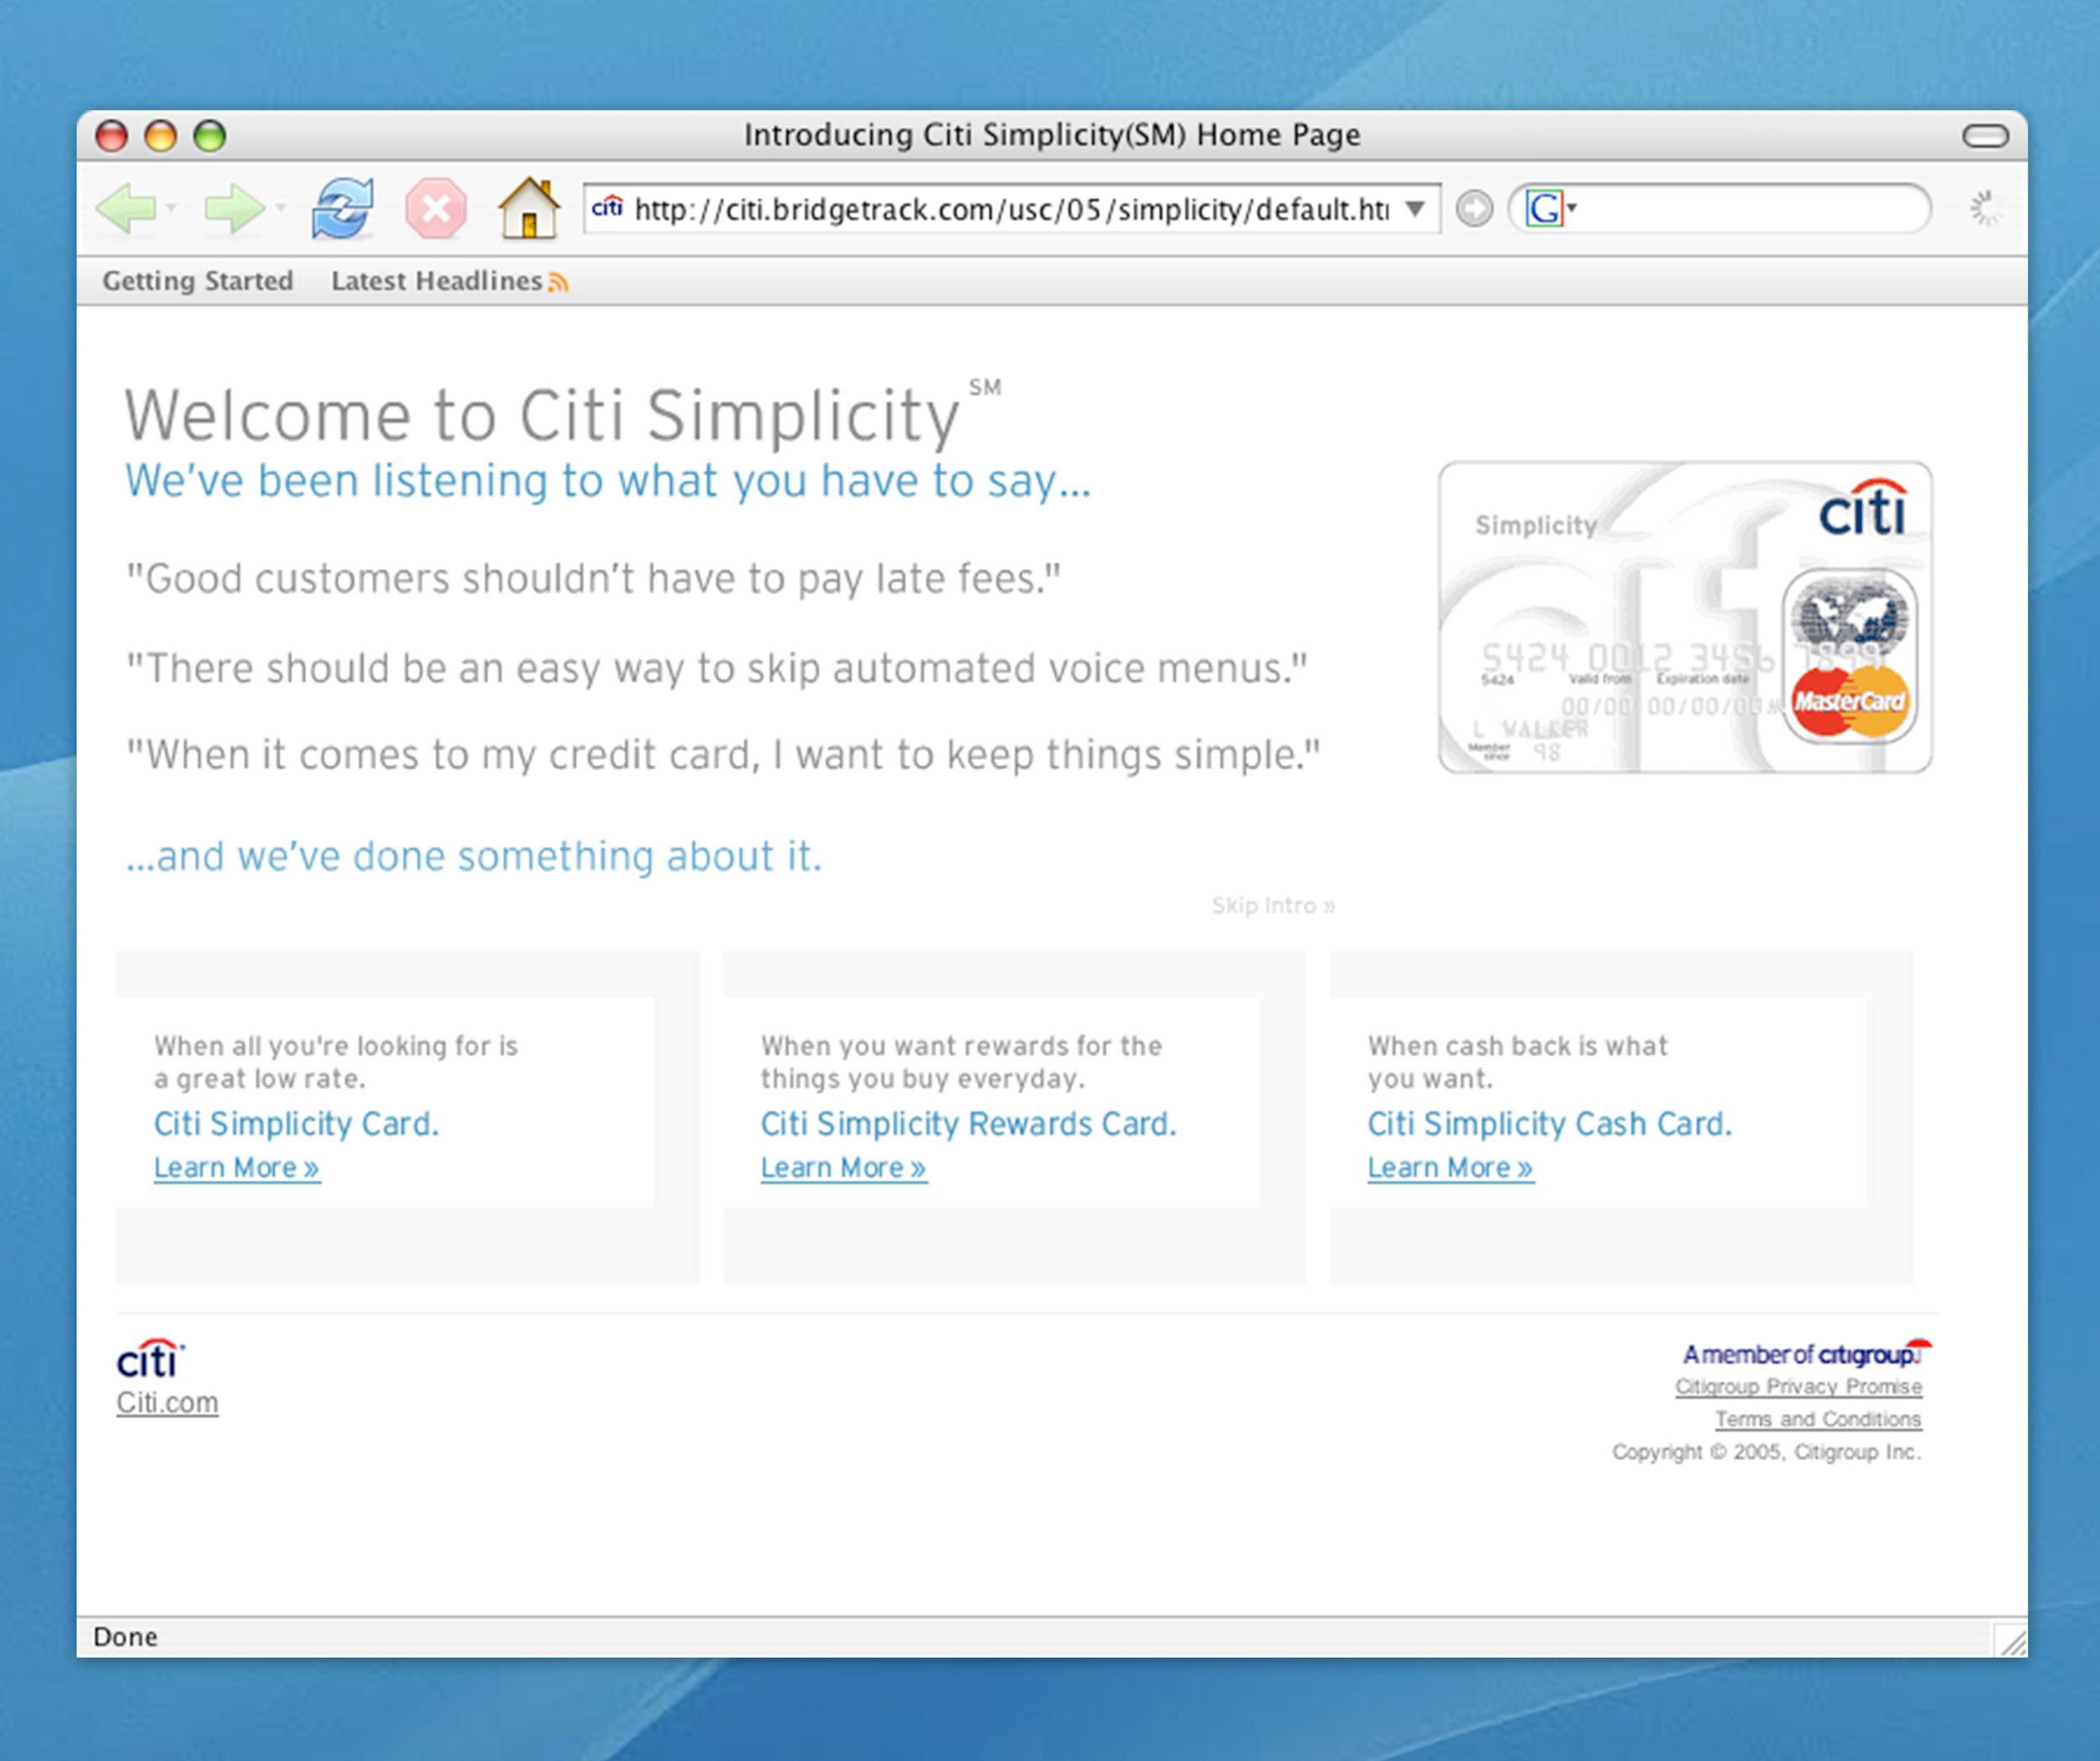Open the Getting Started bookmark

(198, 281)
